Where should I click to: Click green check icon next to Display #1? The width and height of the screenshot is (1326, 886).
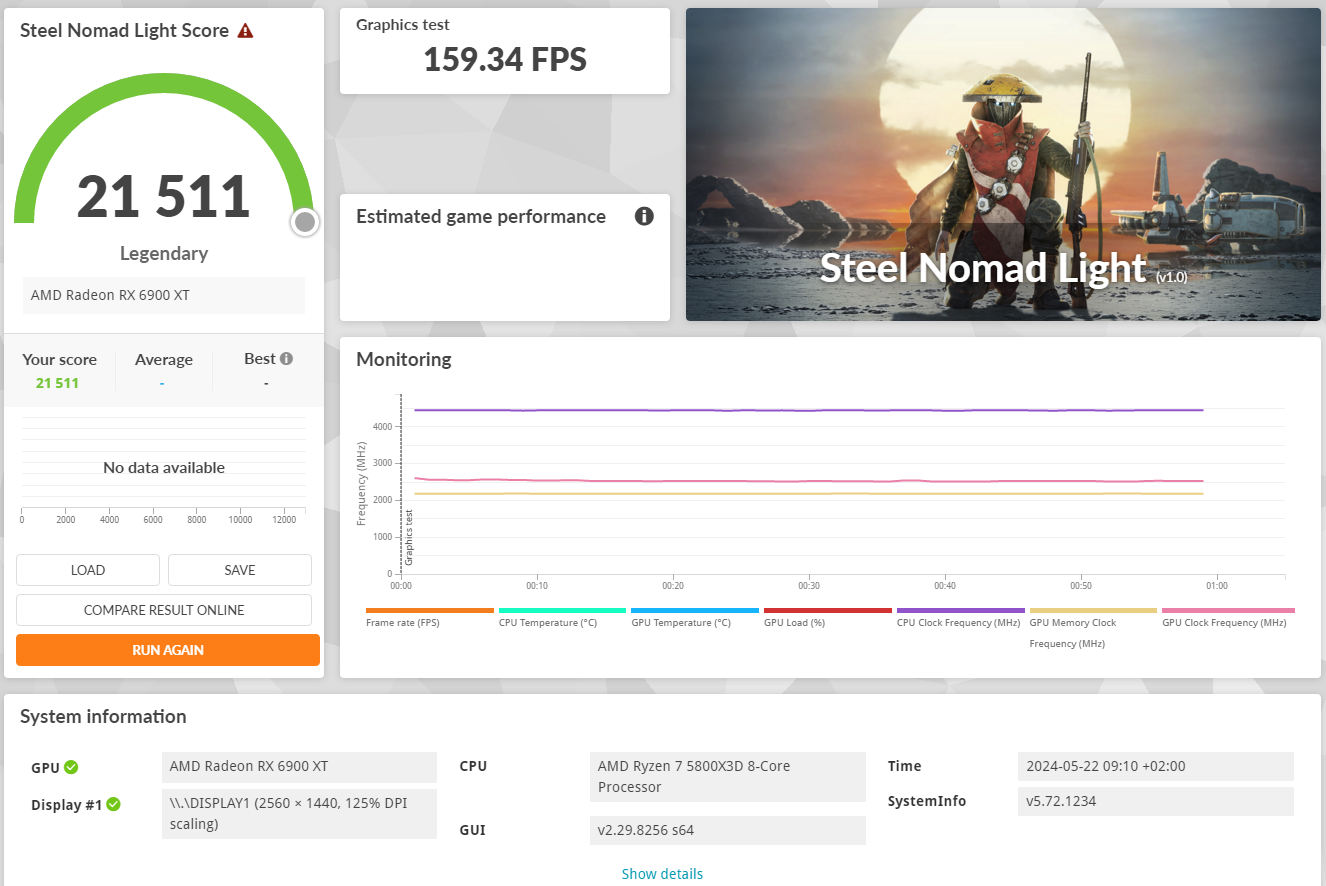[114, 804]
